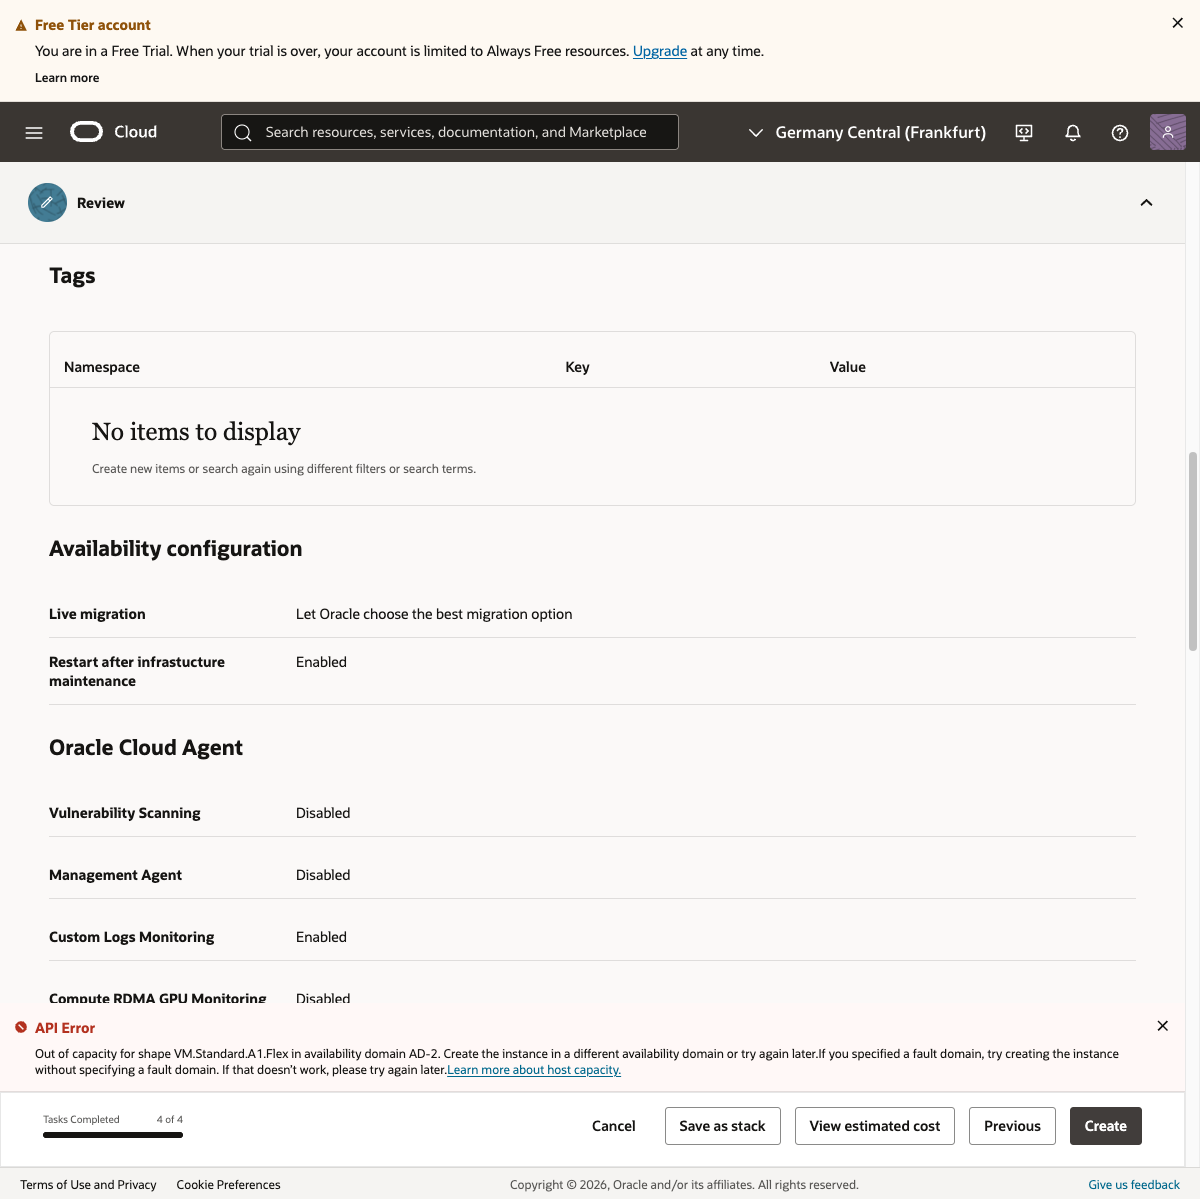Image resolution: width=1200 pixels, height=1199 pixels.
Task: Dismiss the API Error message
Action: [1162, 1026]
